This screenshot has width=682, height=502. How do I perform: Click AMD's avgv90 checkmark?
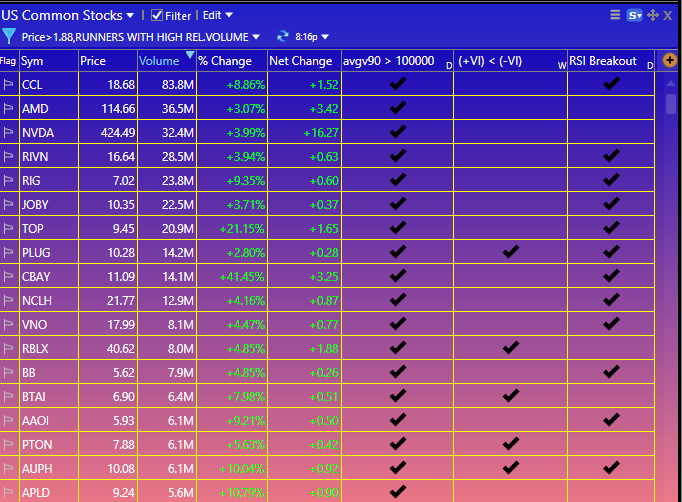(x=398, y=107)
